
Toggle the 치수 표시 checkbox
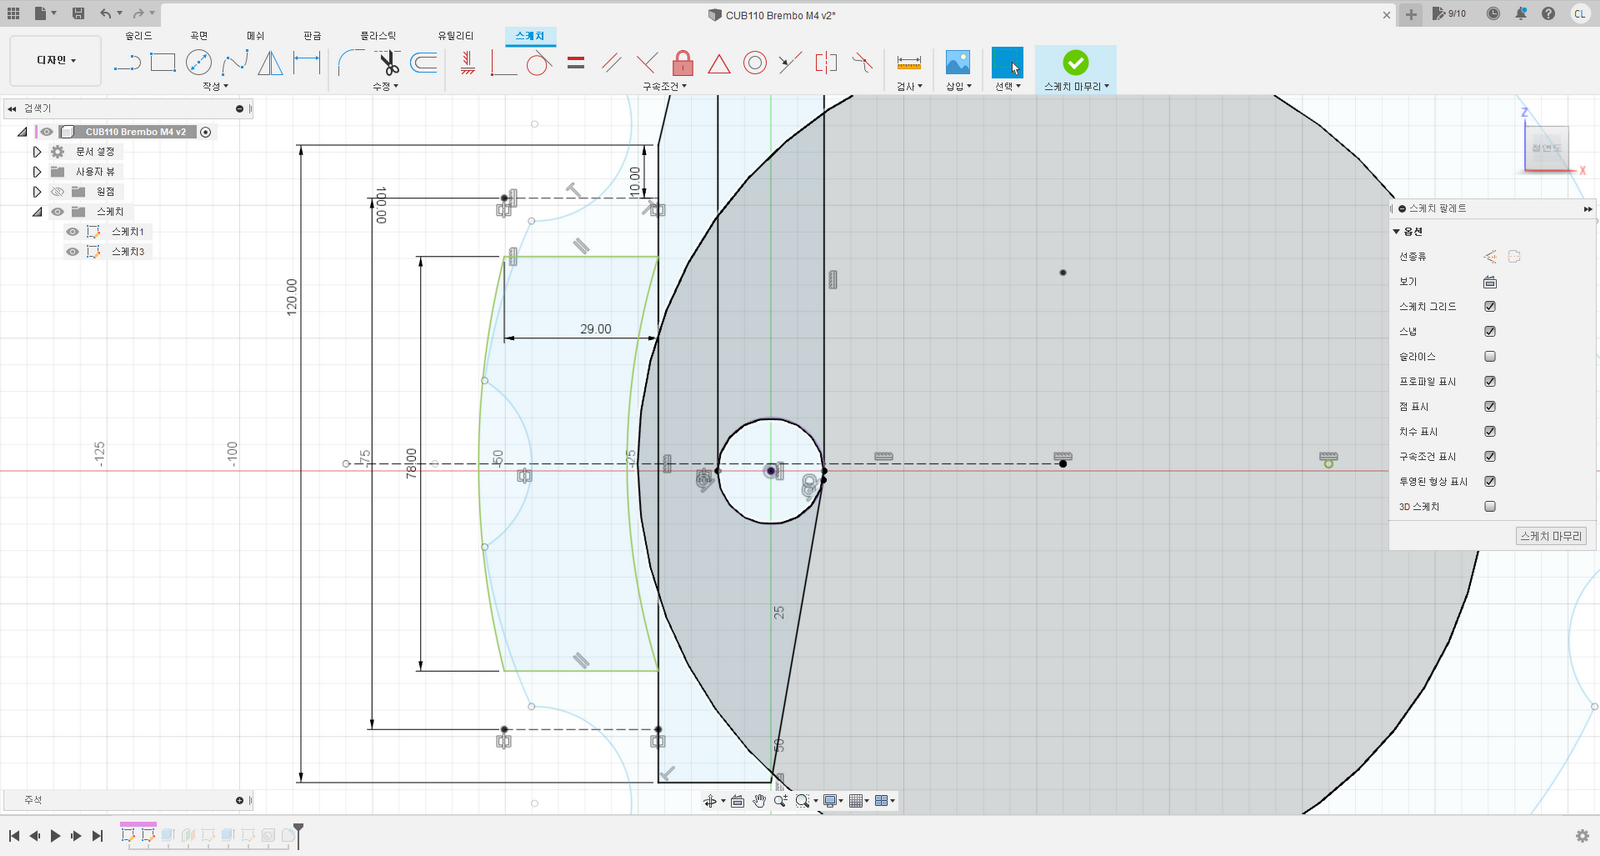point(1490,431)
